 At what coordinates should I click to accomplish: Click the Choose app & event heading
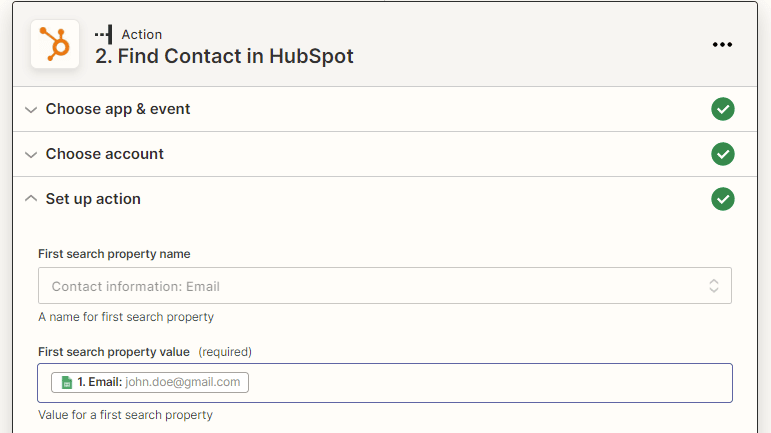(118, 109)
